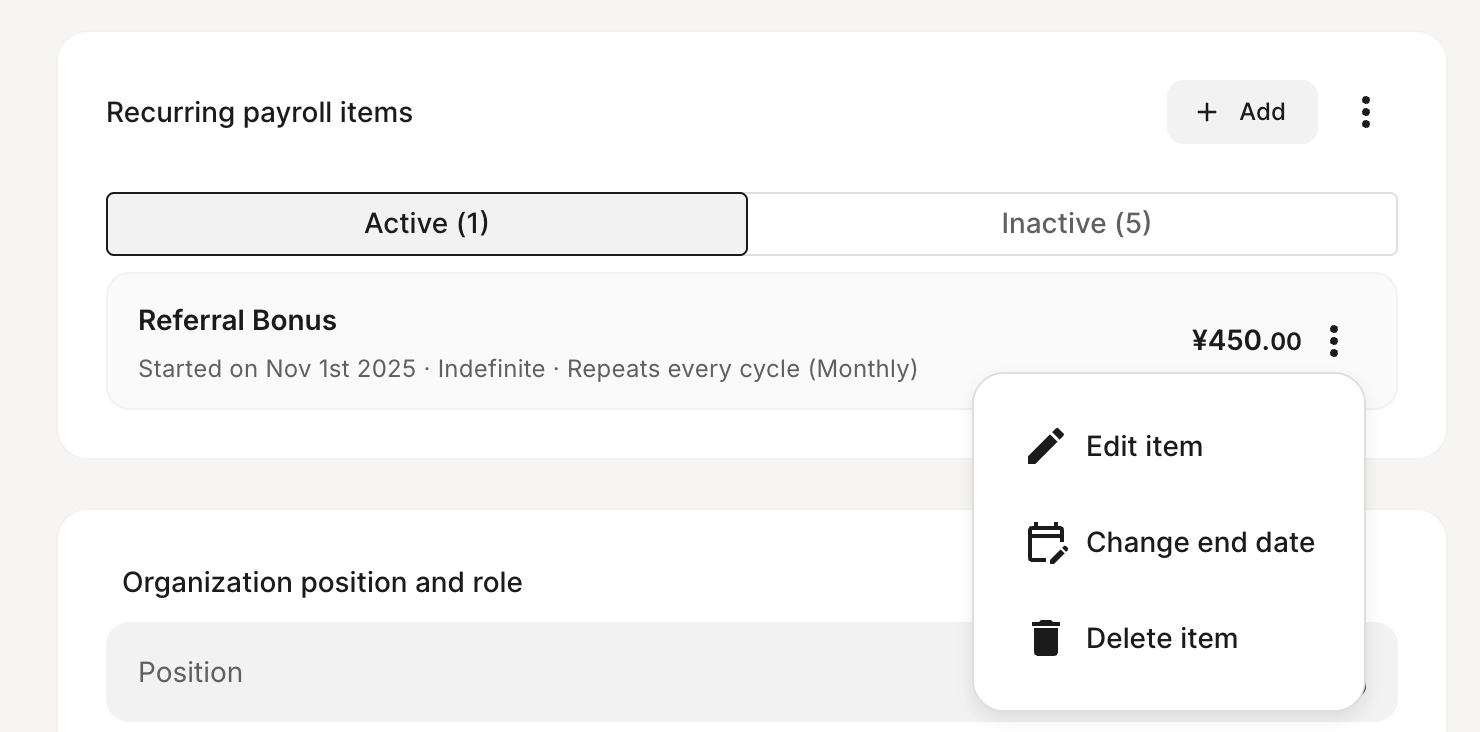Choose Delete item from the menu
Screen dimensions: 1480x732
(1162, 638)
